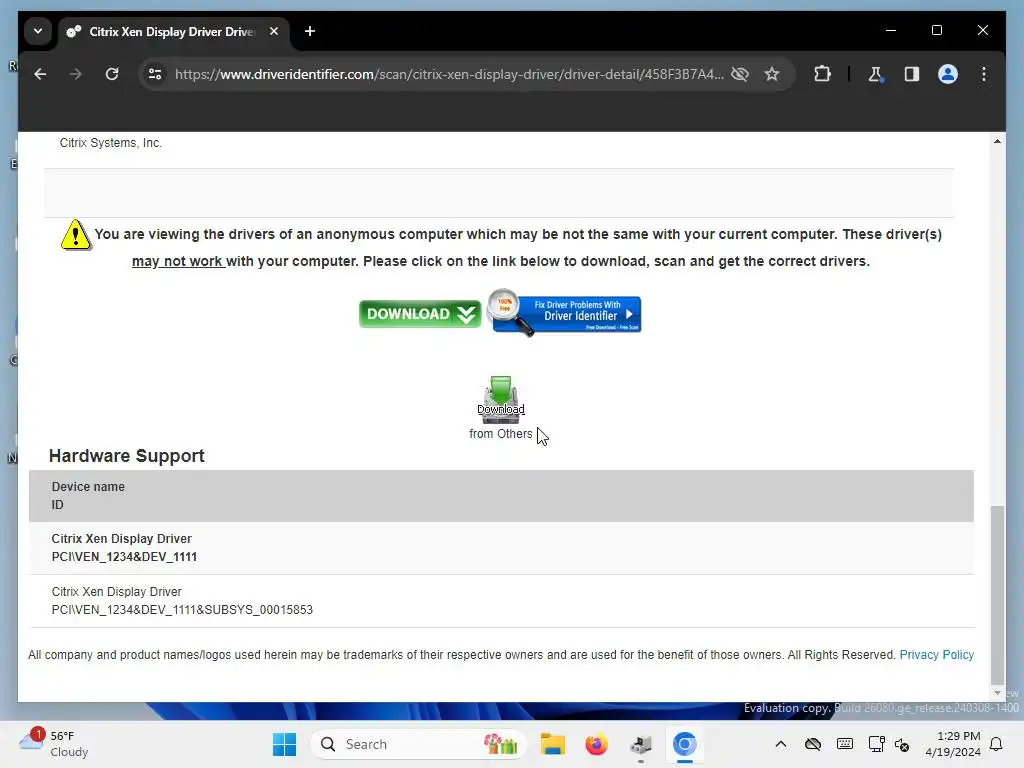Open the Windows Start menu
Image resolution: width=1024 pixels, height=768 pixels.
point(284,744)
